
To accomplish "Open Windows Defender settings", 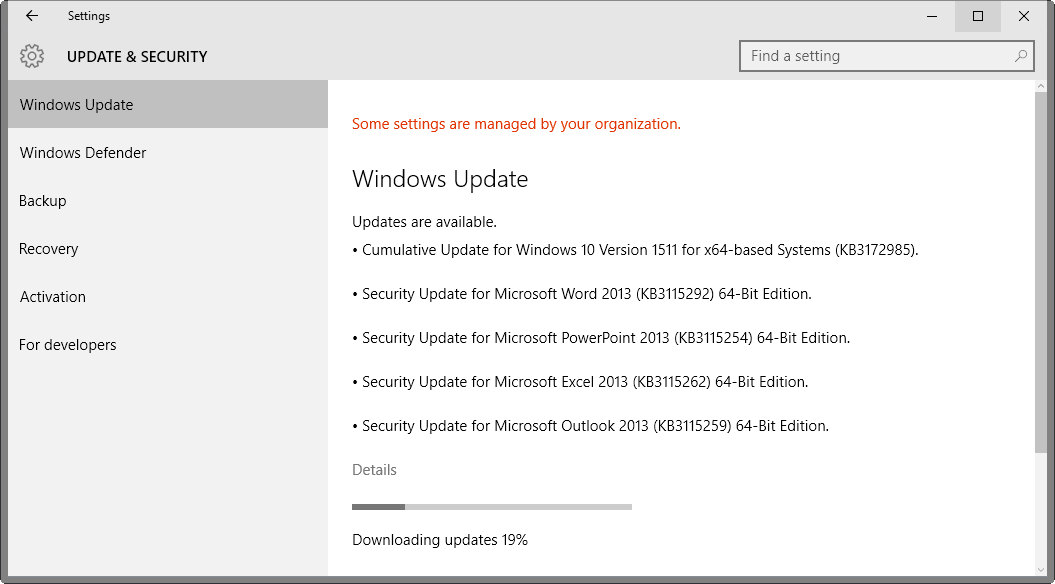I will [x=168, y=153].
